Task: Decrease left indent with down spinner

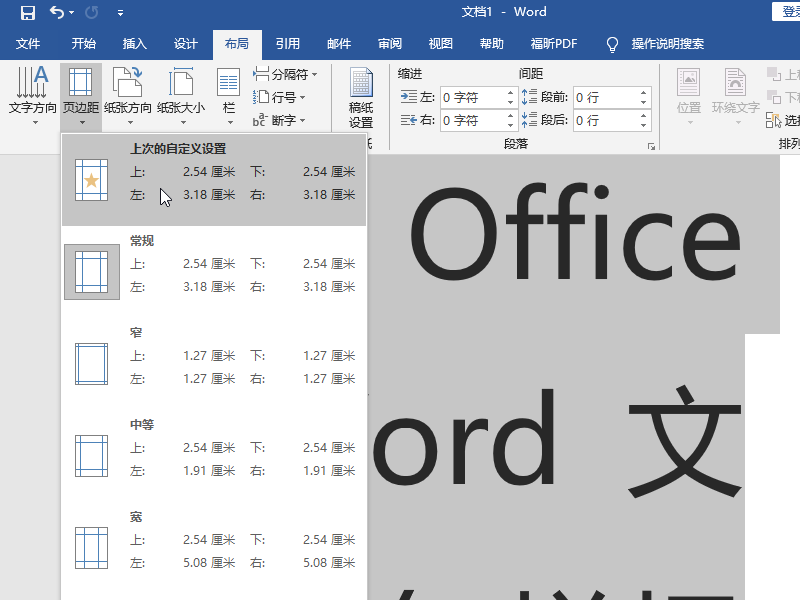Action: [511, 103]
